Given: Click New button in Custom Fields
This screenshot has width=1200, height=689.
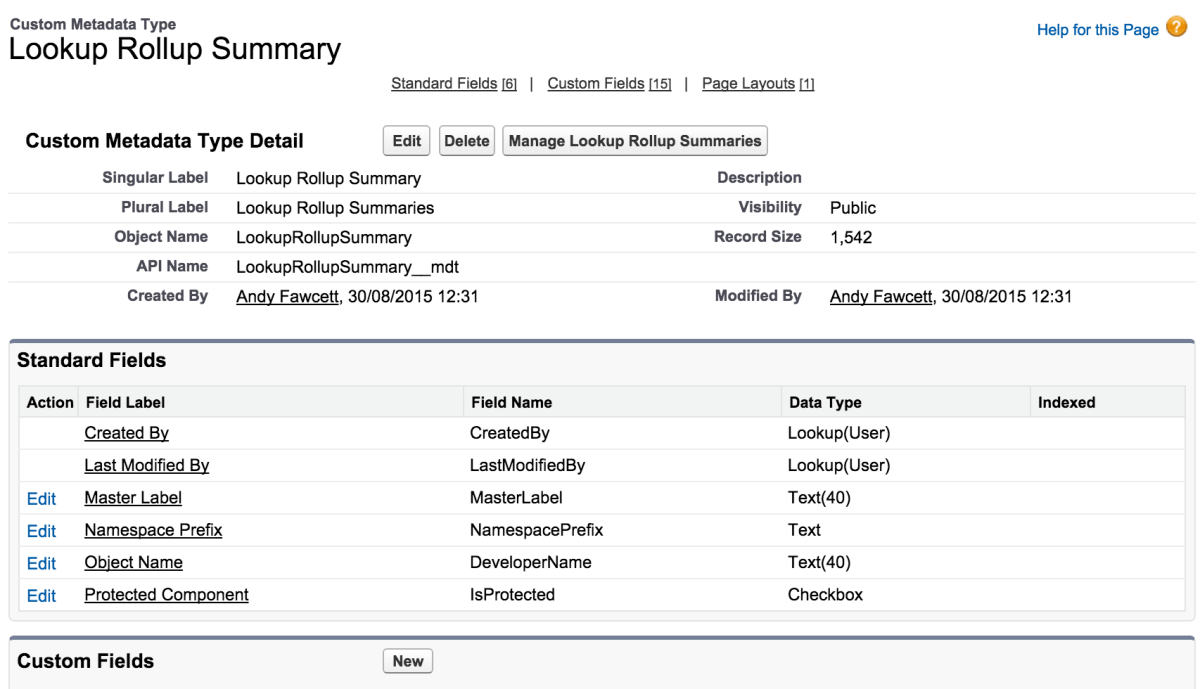Looking at the screenshot, I should coord(408,661).
